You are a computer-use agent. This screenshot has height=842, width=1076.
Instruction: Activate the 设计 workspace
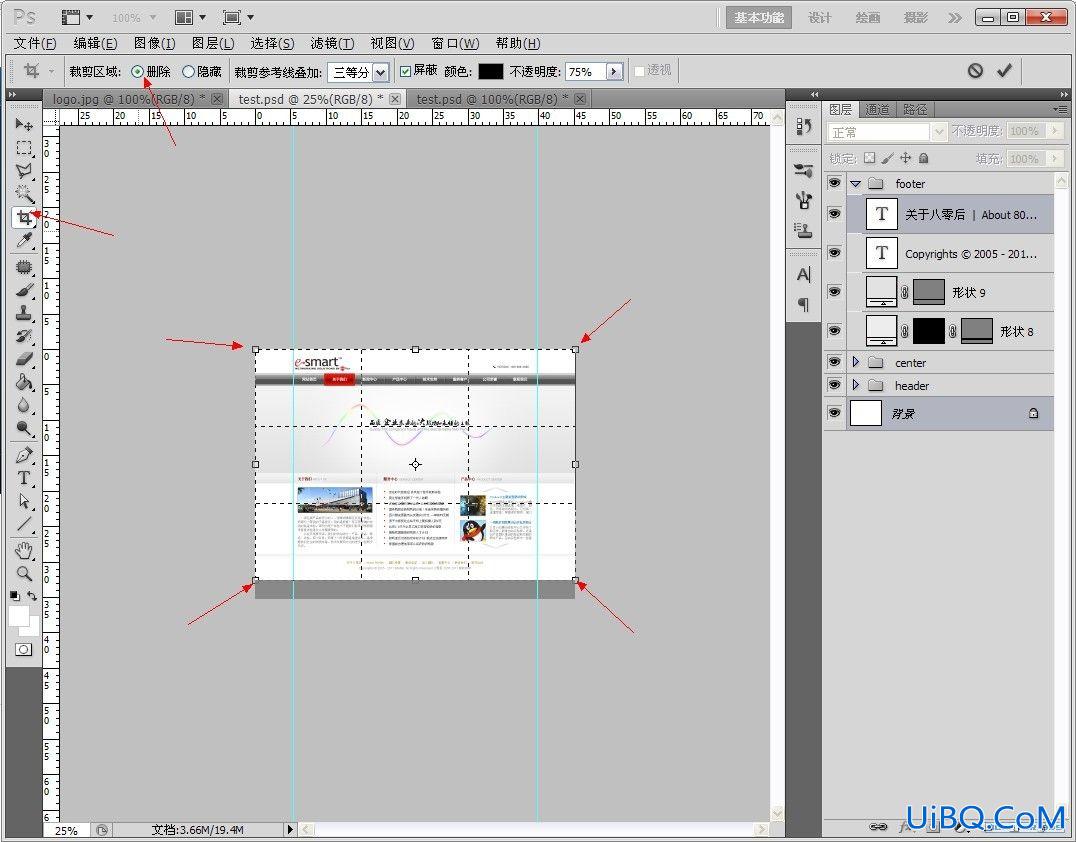coord(819,18)
